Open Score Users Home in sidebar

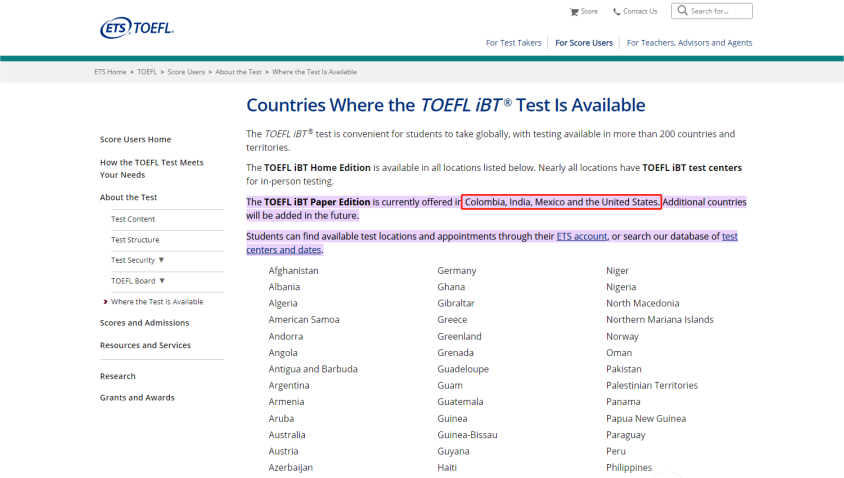tap(135, 139)
